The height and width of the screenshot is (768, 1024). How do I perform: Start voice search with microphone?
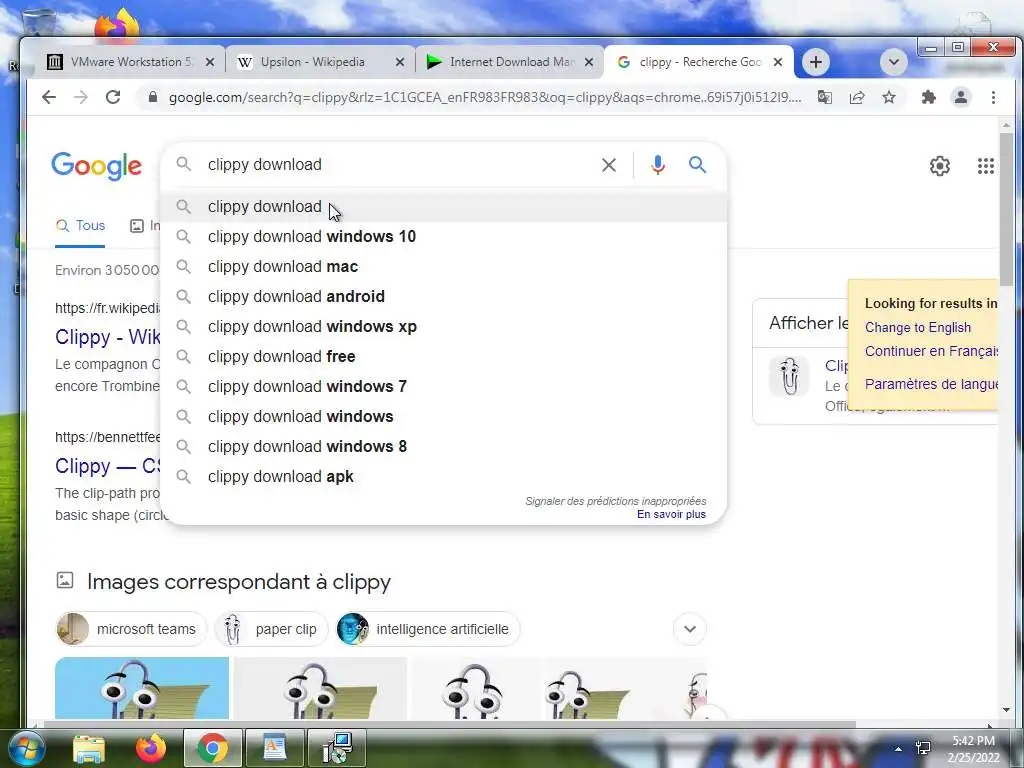[x=658, y=165]
